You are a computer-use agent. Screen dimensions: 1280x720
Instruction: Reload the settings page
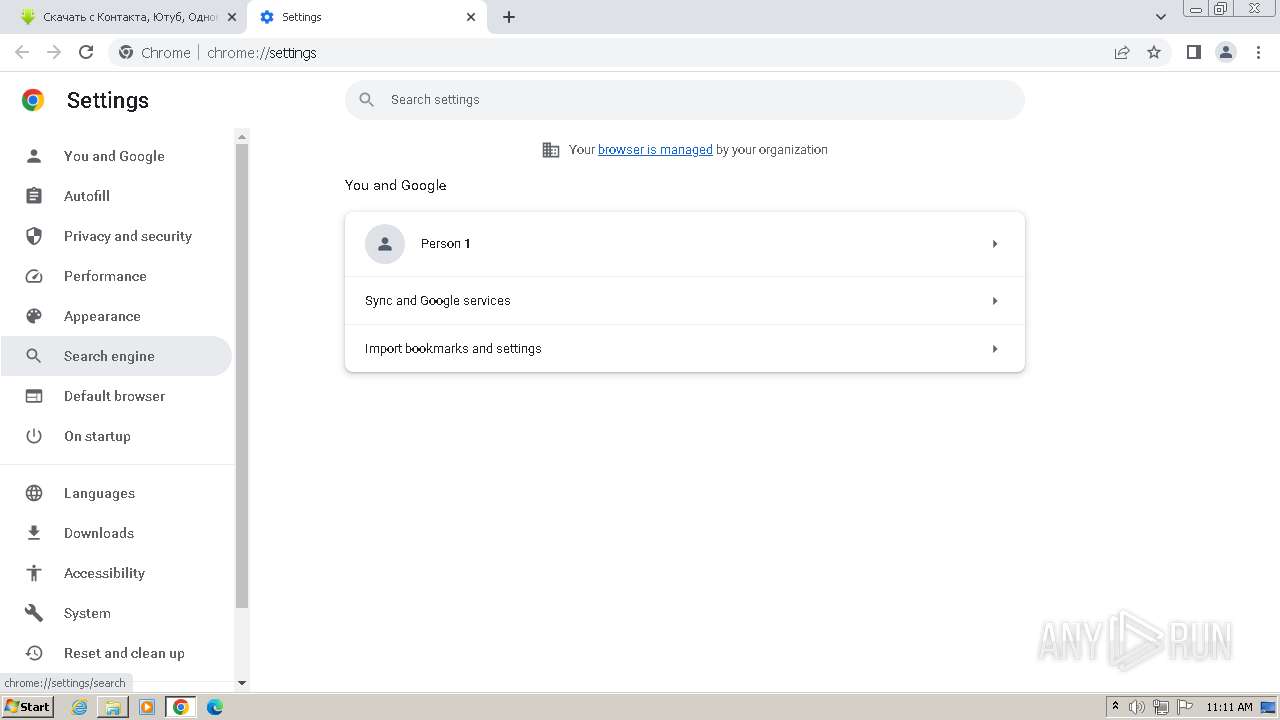click(x=86, y=52)
